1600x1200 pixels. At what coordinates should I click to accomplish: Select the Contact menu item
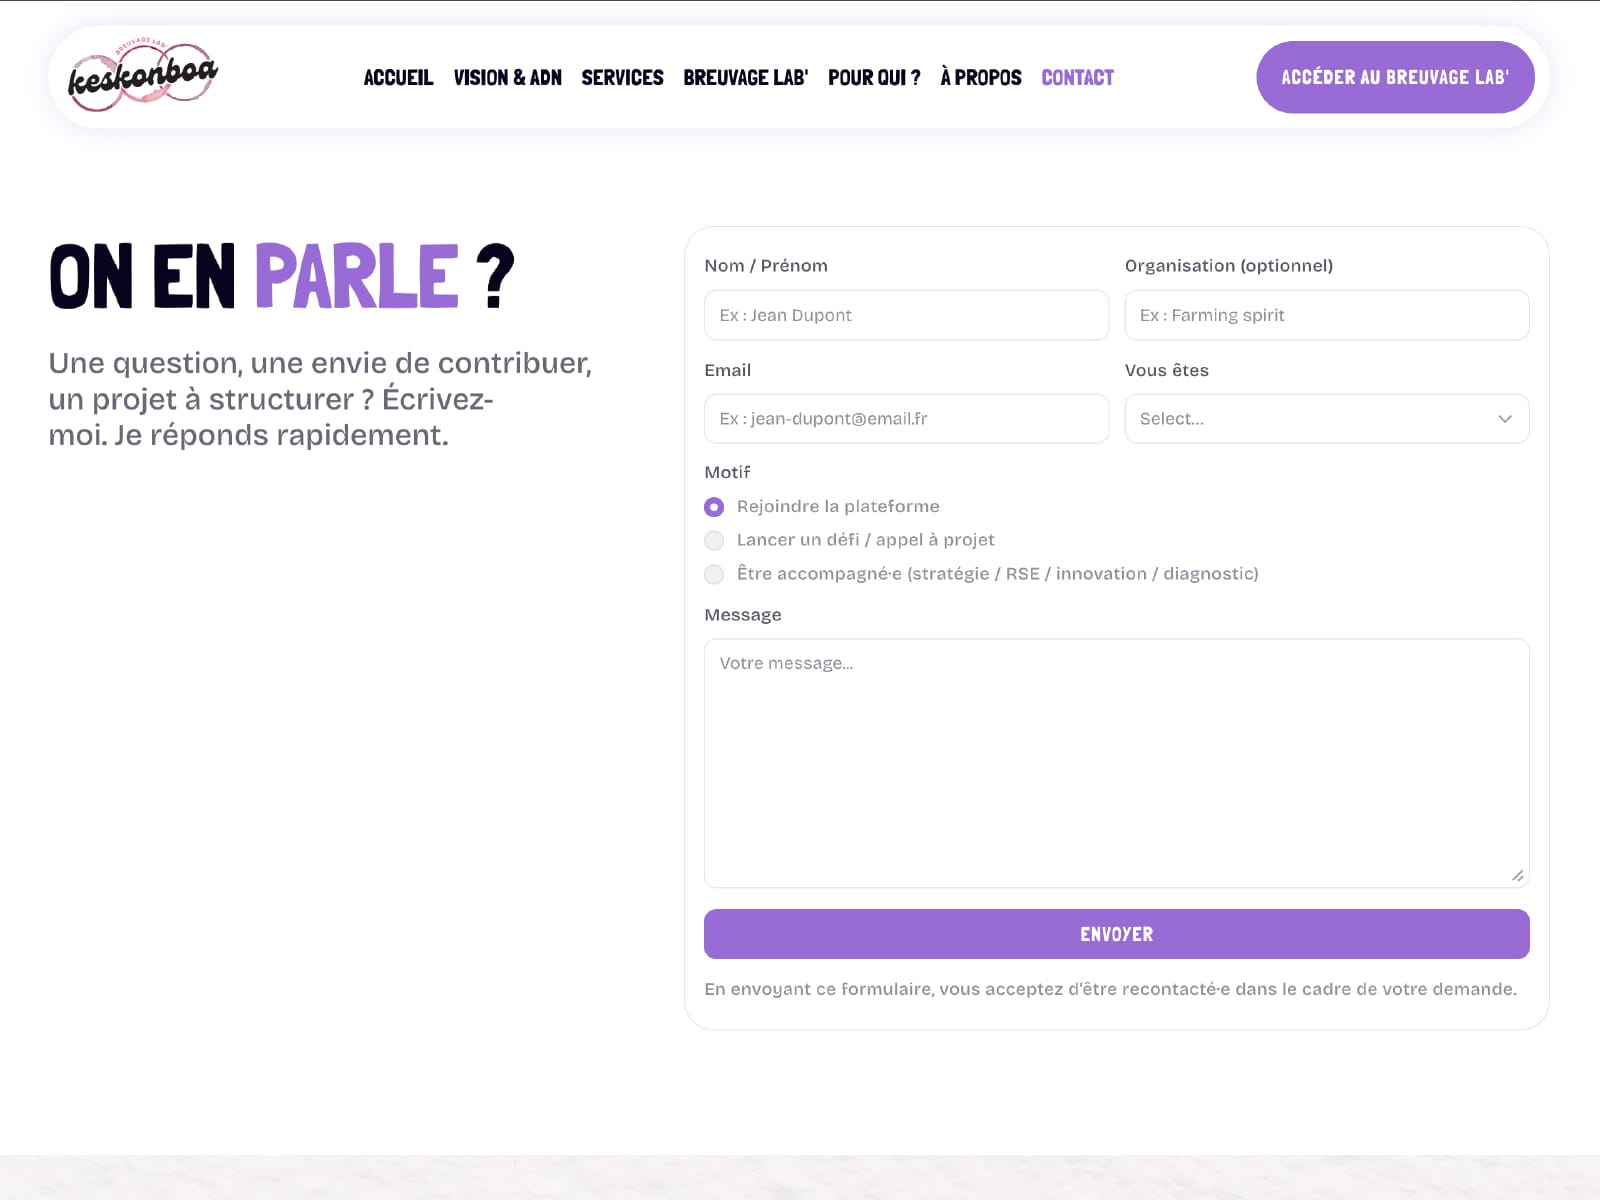coord(1077,78)
